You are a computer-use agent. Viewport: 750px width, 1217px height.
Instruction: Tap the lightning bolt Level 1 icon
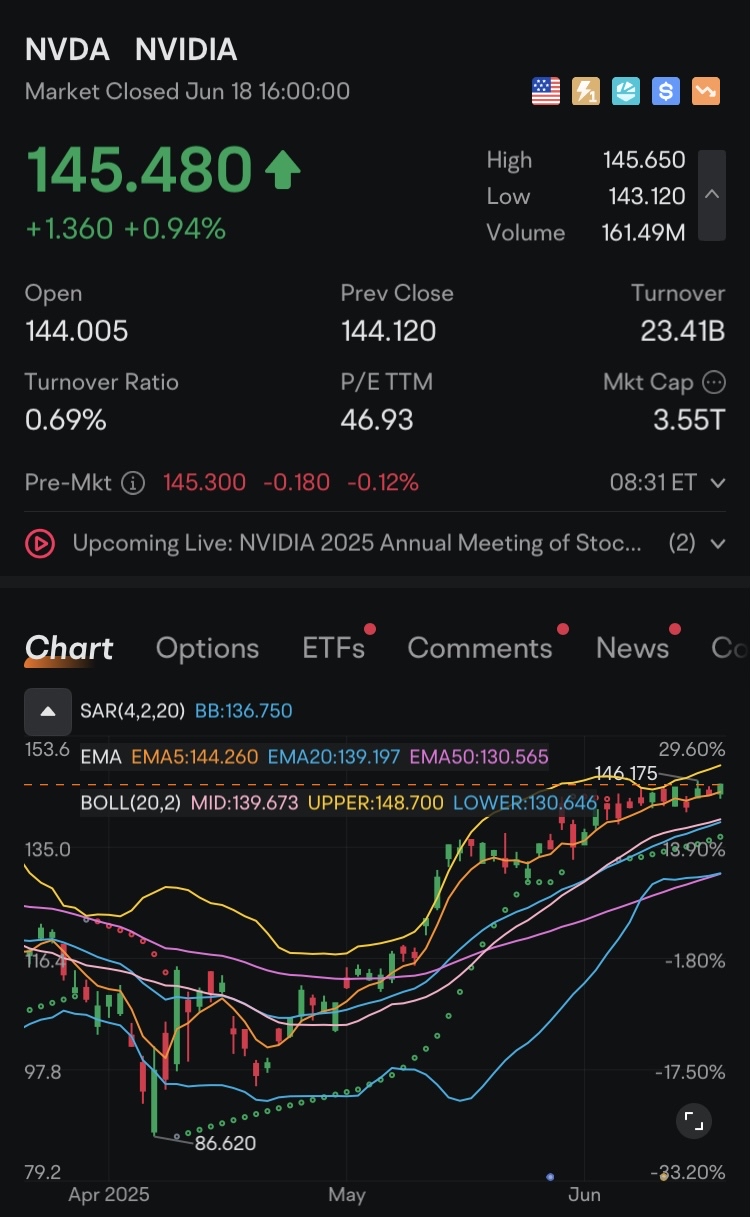[x=586, y=92]
